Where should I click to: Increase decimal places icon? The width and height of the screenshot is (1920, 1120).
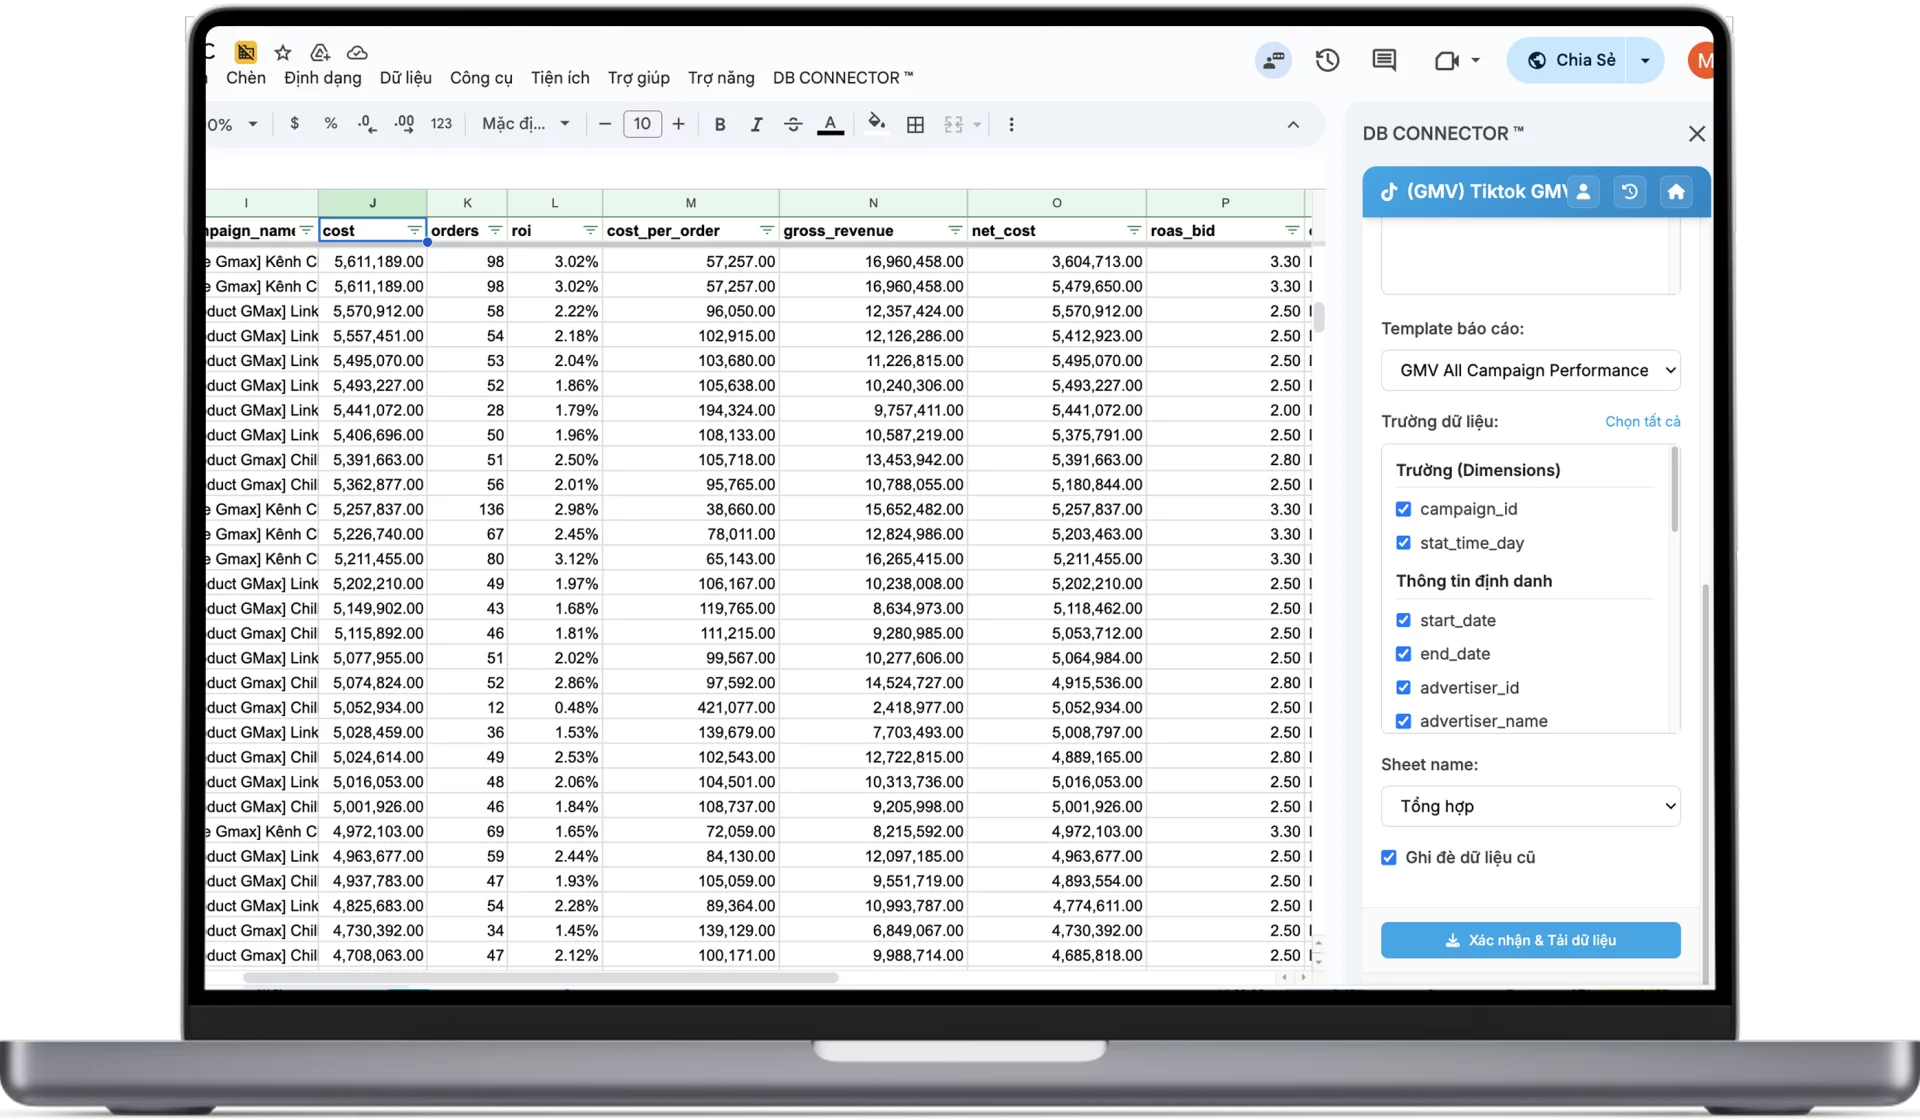click(x=404, y=124)
